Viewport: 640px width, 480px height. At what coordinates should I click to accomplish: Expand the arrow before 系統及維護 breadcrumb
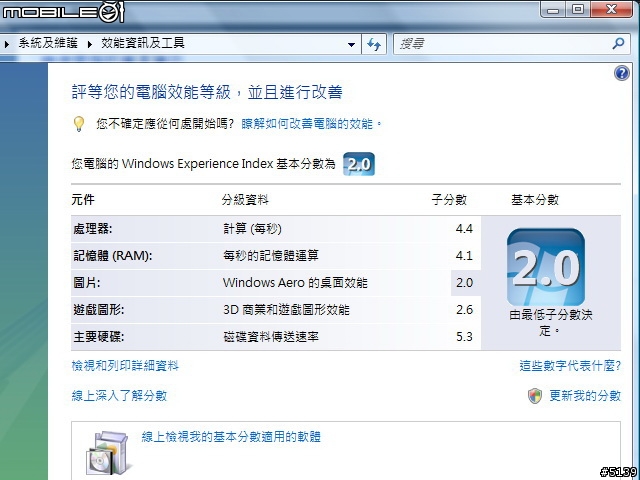click(7, 44)
